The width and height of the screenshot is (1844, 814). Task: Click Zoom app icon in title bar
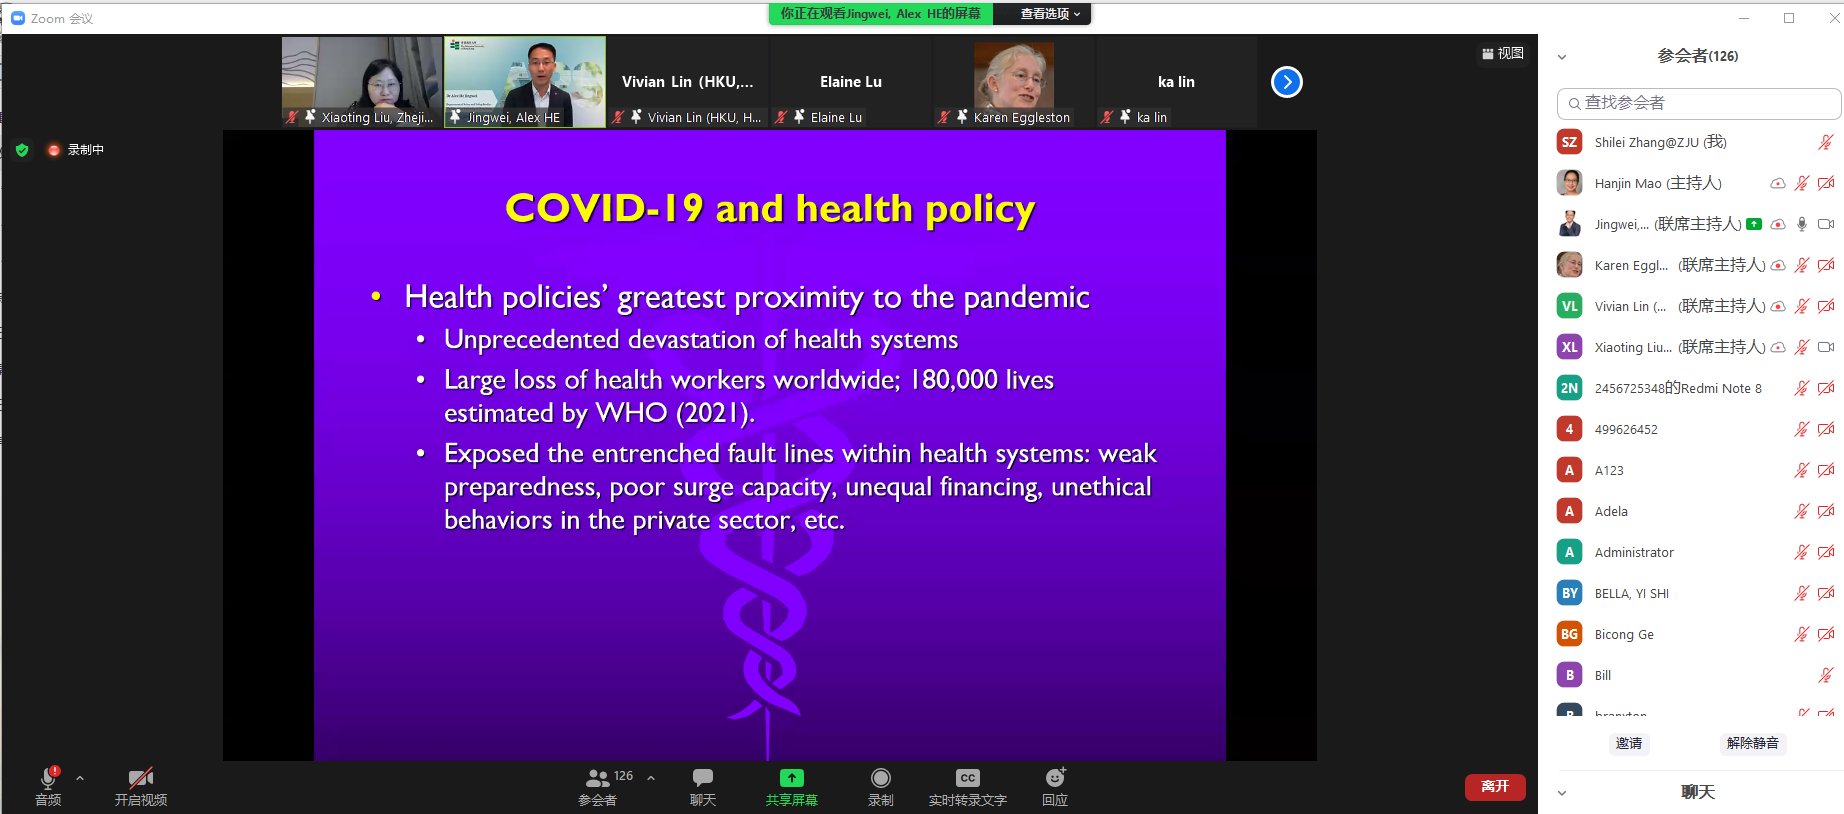(x=18, y=18)
